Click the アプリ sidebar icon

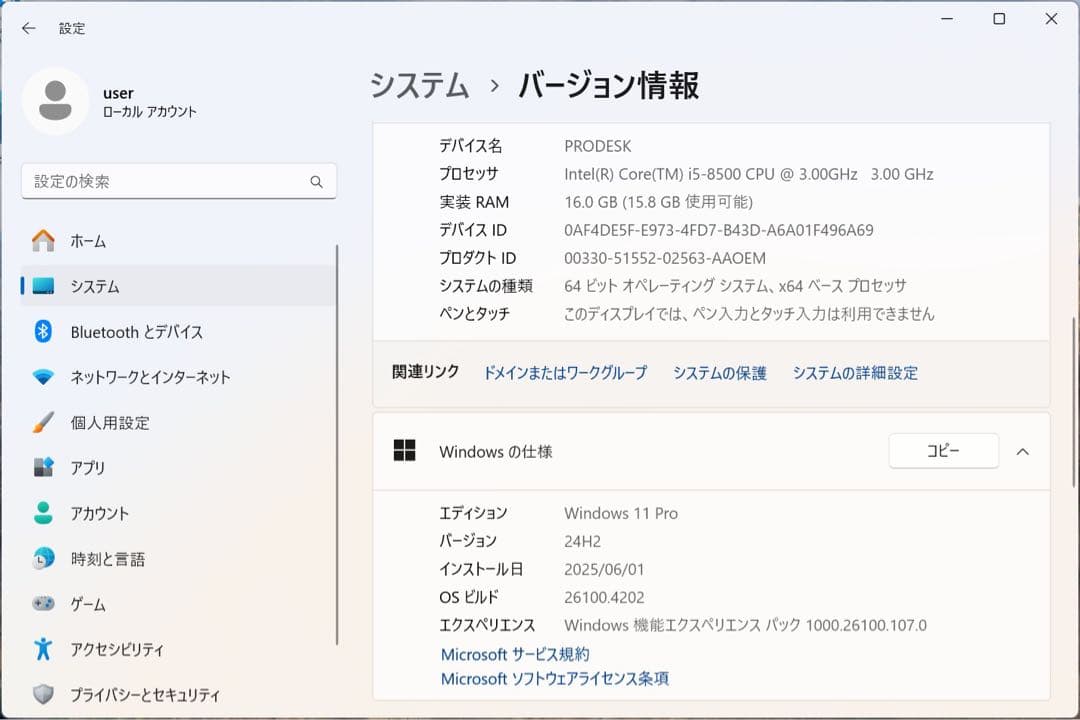(x=42, y=467)
